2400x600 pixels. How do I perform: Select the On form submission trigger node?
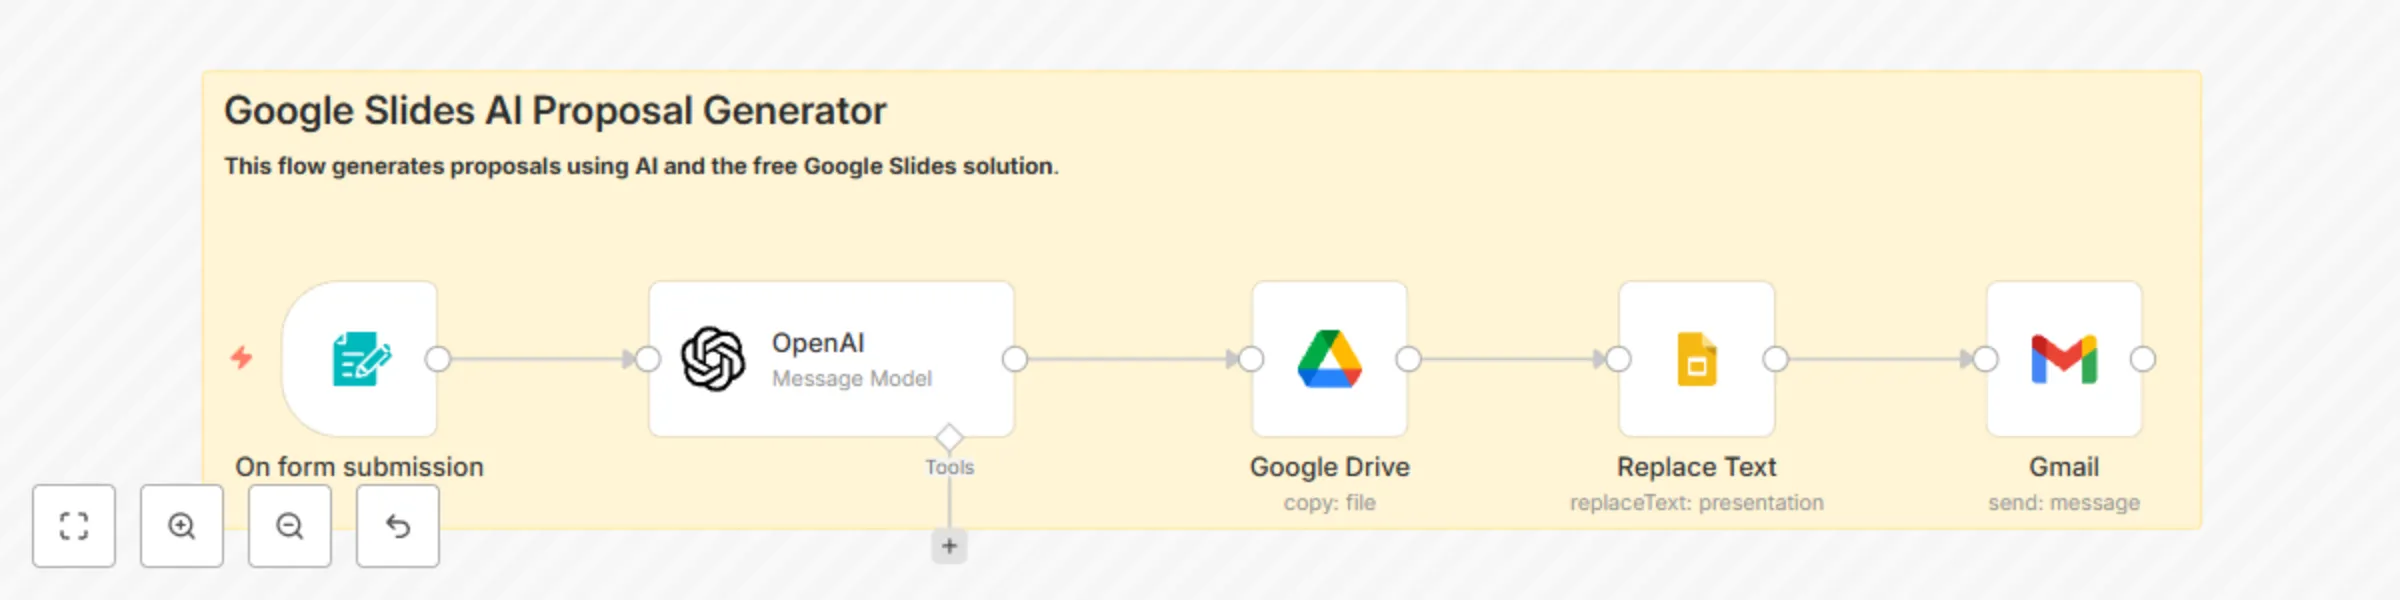360,359
